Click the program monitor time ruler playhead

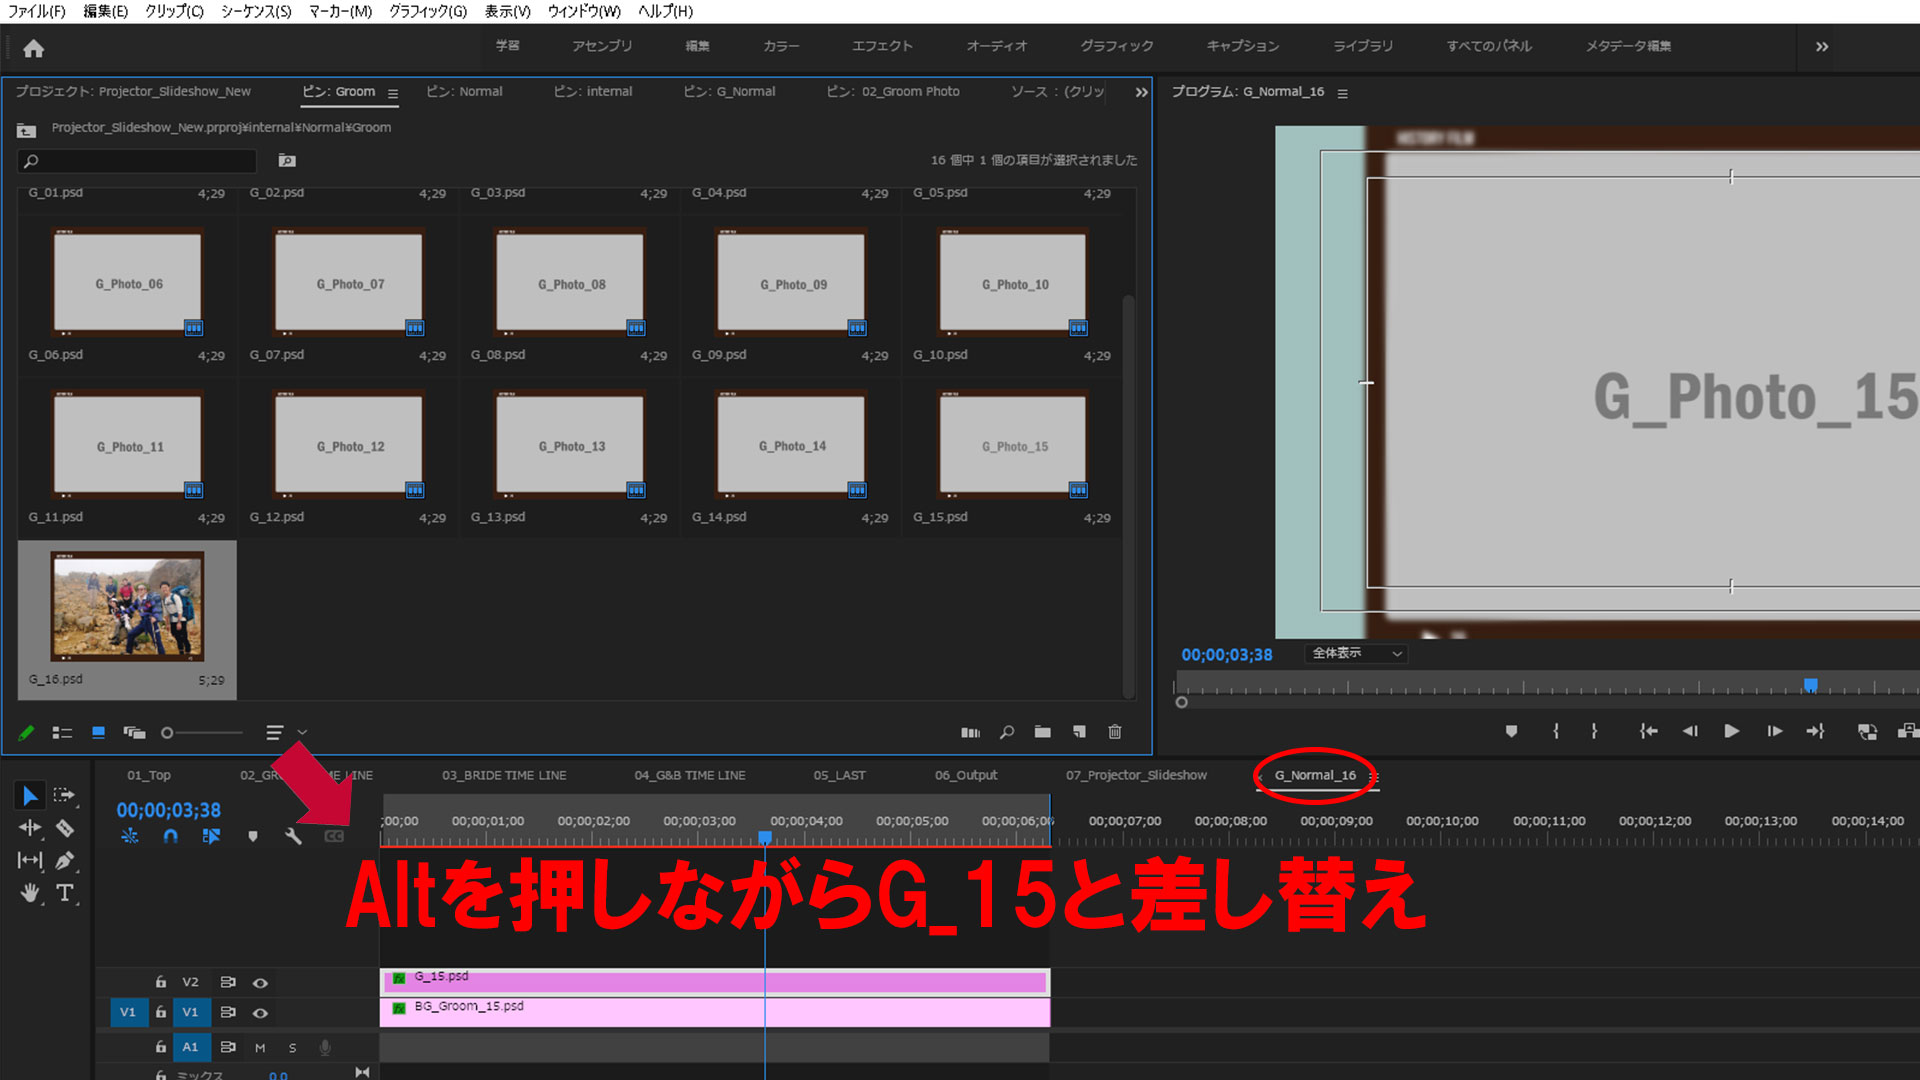(1810, 685)
